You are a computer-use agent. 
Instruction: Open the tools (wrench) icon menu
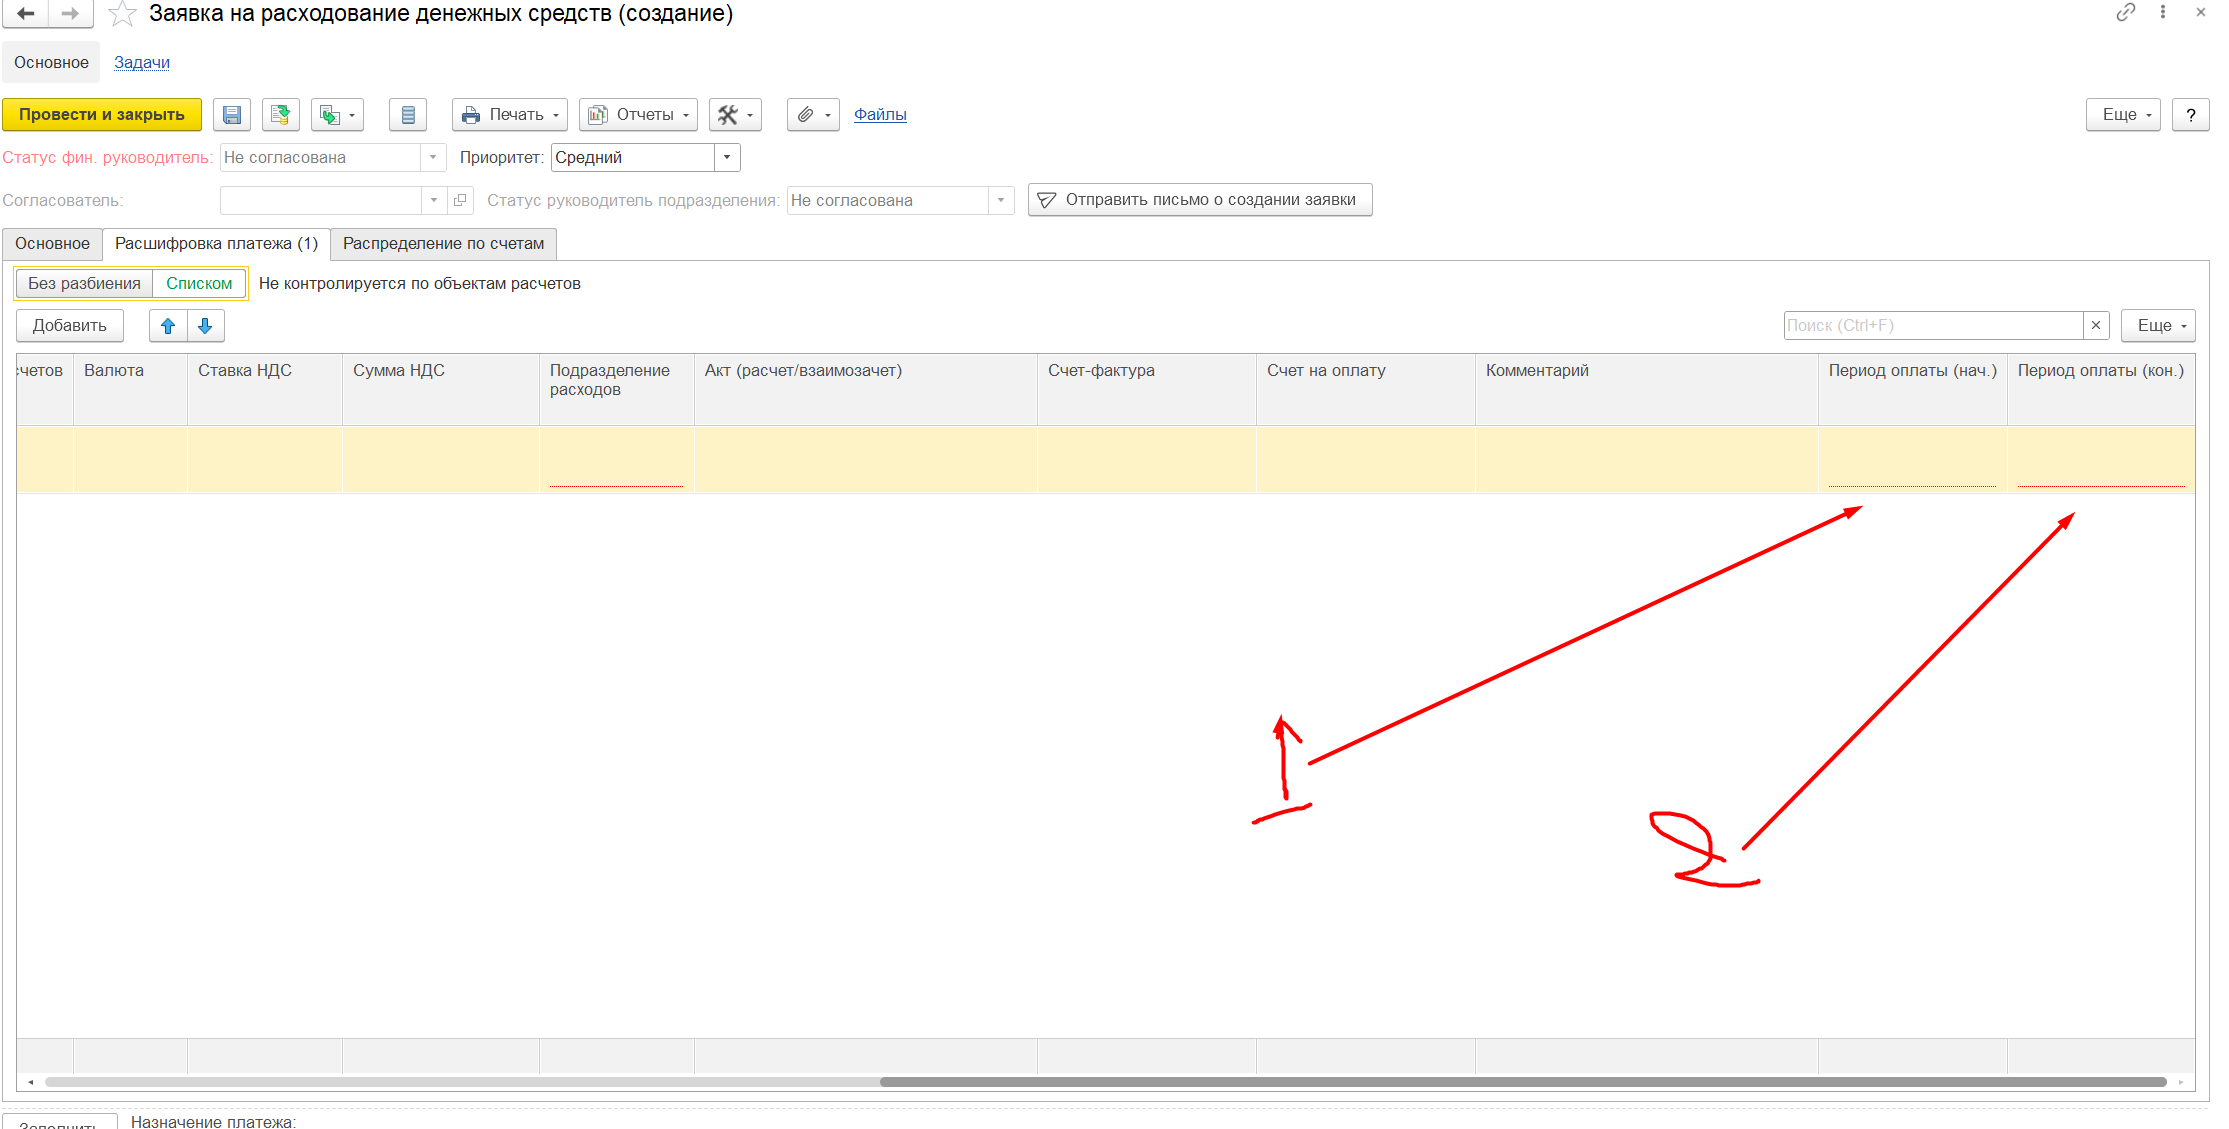click(735, 115)
